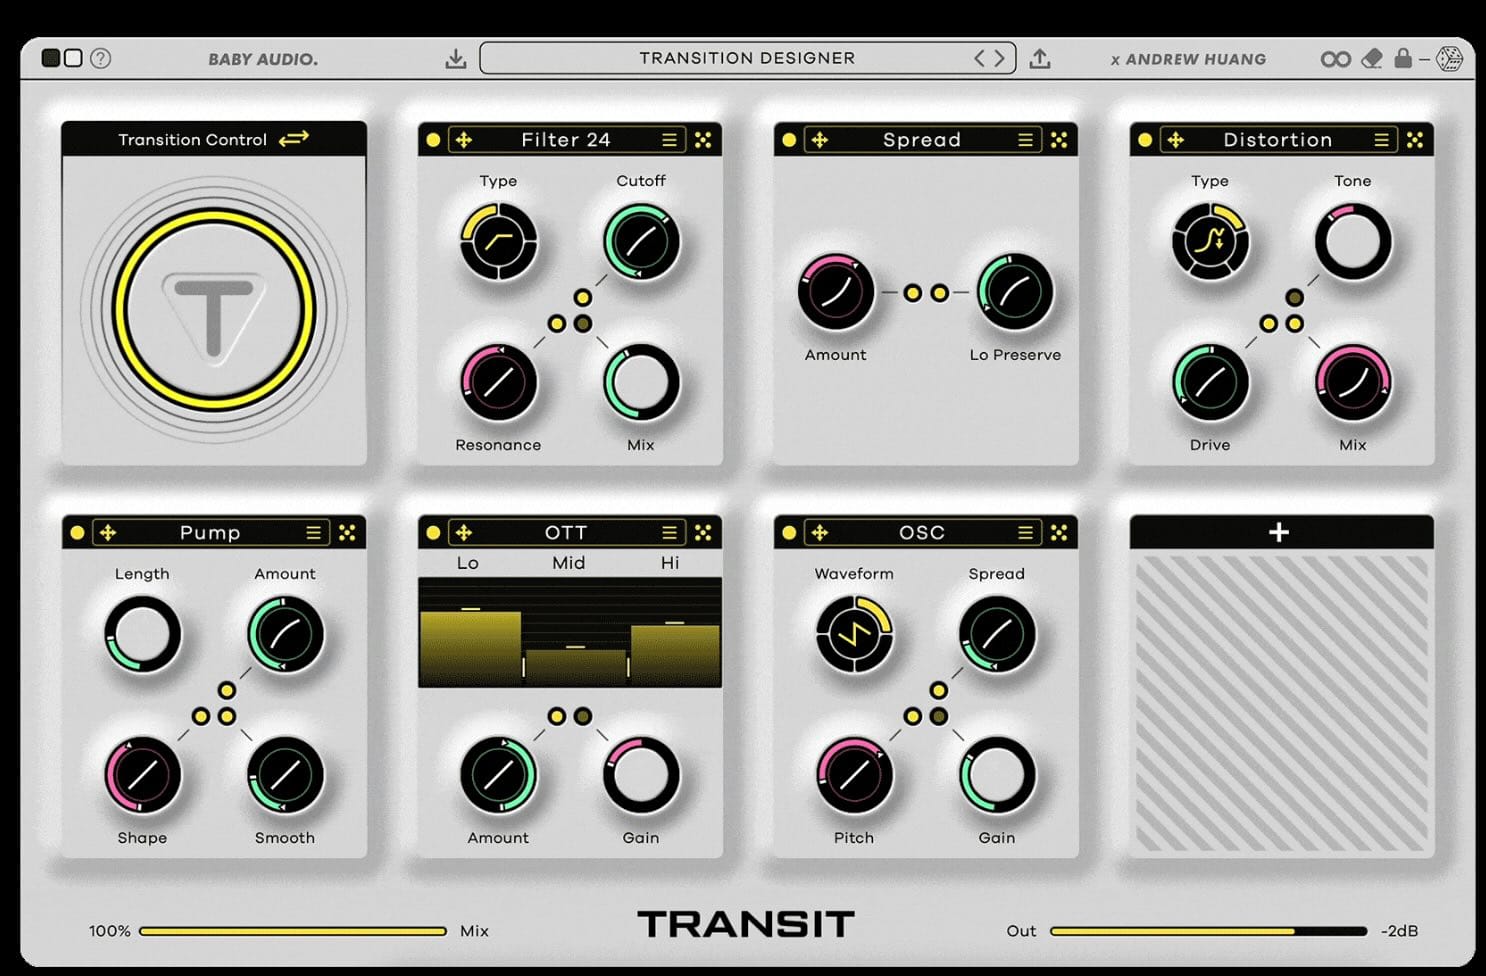This screenshot has height=976, width=1486.
Task: Toggle the infinity loop icon
Action: point(1335,59)
